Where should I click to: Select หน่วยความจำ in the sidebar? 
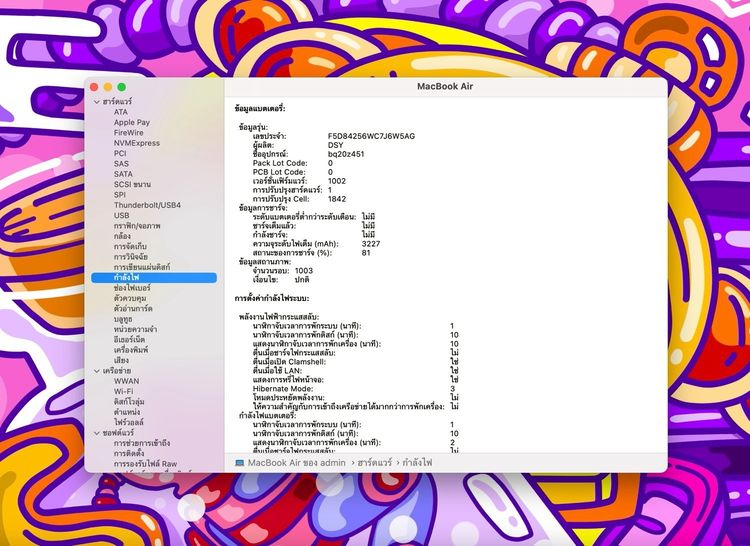pos(136,329)
